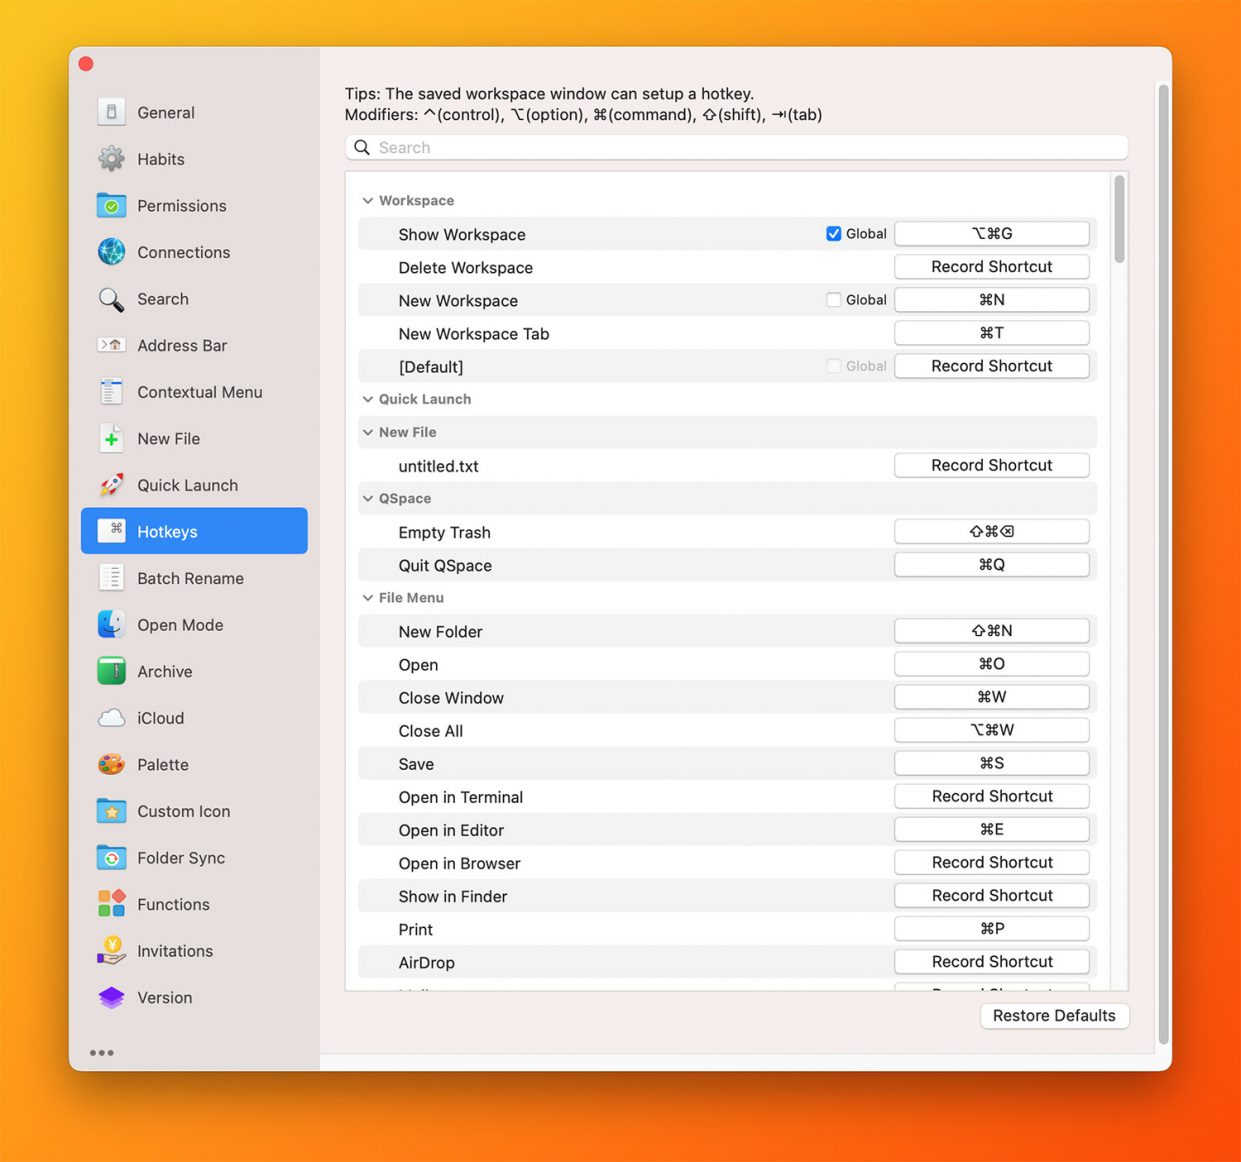Click the Palette paint icon in sidebar
Screen dimensions: 1241x1162
coord(111,765)
